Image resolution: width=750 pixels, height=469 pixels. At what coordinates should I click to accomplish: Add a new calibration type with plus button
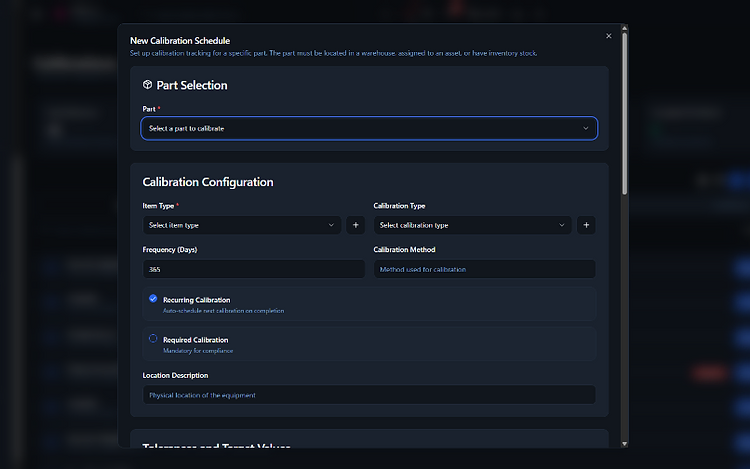(586, 225)
